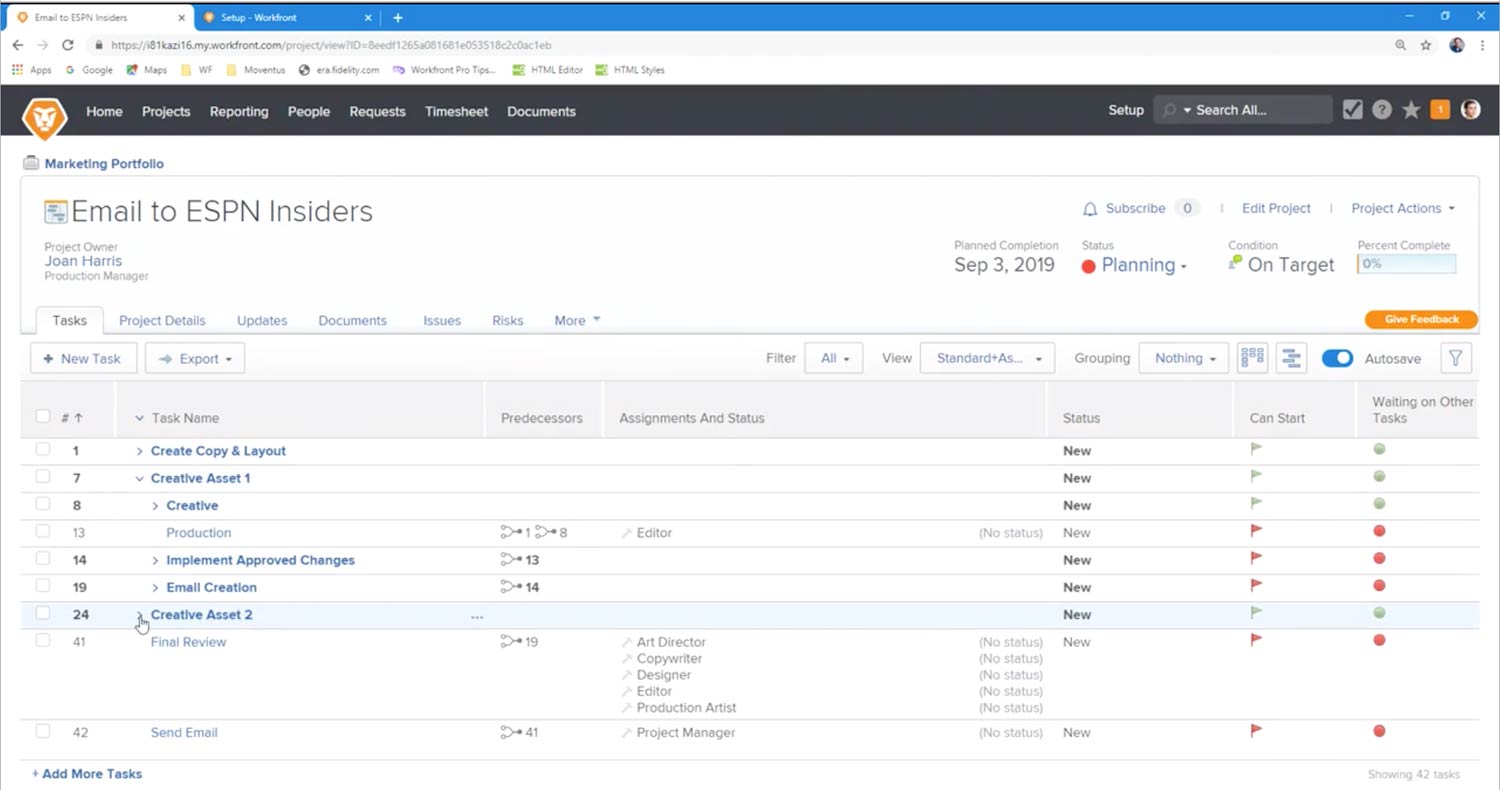Open the Reporting menu in the top navigation
Viewport: 1500px width, 790px height.
[239, 111]
